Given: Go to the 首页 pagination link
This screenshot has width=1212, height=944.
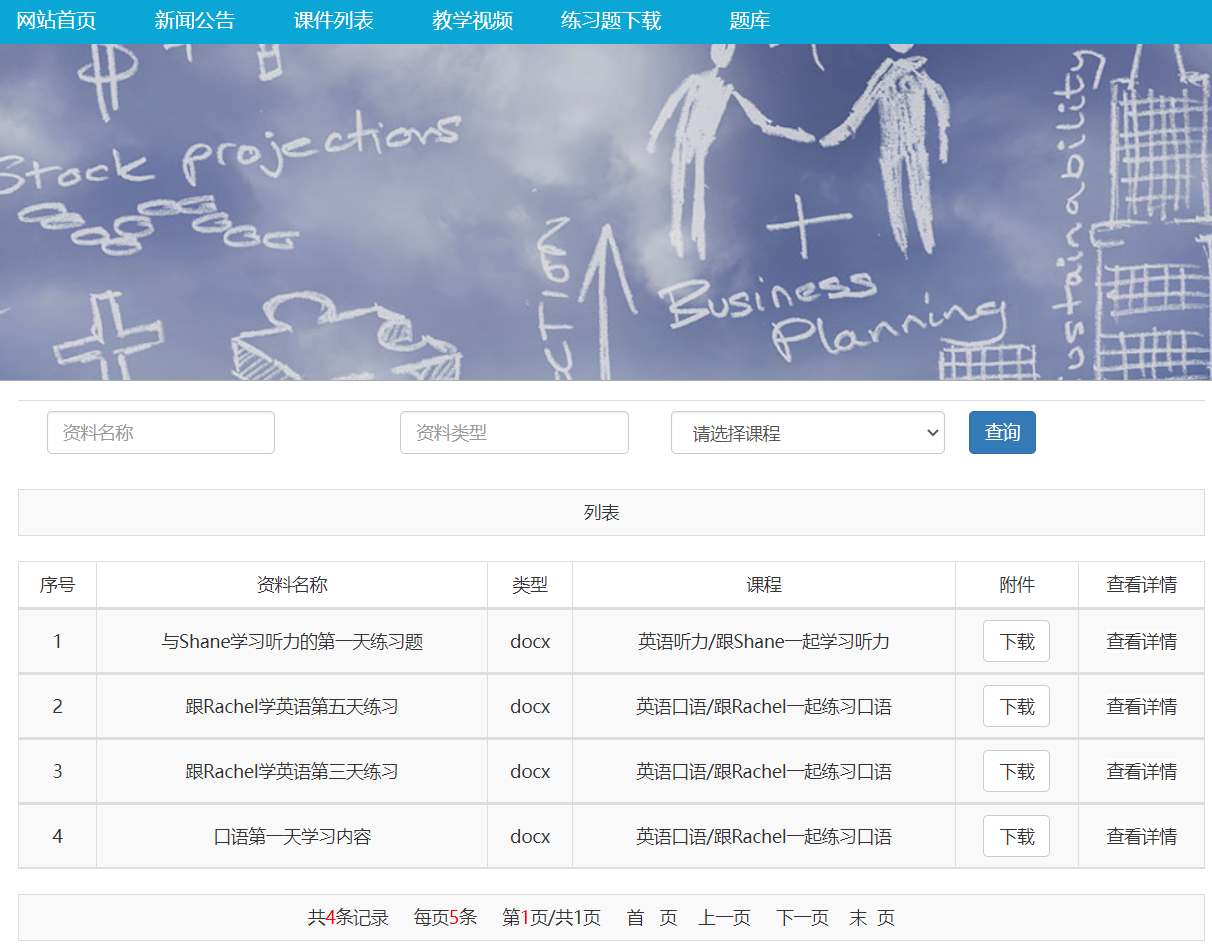Looking at the screenshot, I should coord(652,918).
